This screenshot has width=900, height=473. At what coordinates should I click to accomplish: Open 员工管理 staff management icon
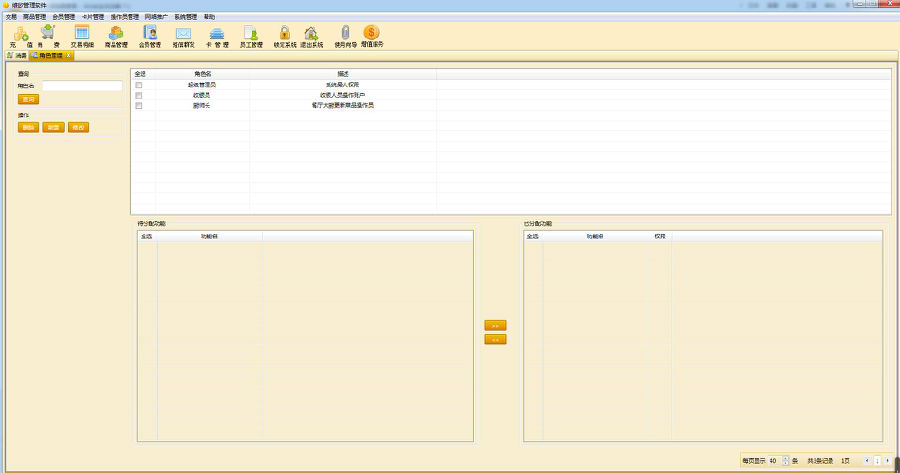[251, 33]
